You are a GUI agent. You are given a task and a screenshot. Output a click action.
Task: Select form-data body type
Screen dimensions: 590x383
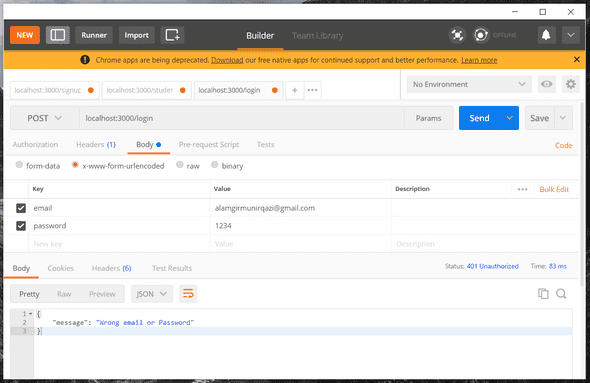click(x=19, y=165)
